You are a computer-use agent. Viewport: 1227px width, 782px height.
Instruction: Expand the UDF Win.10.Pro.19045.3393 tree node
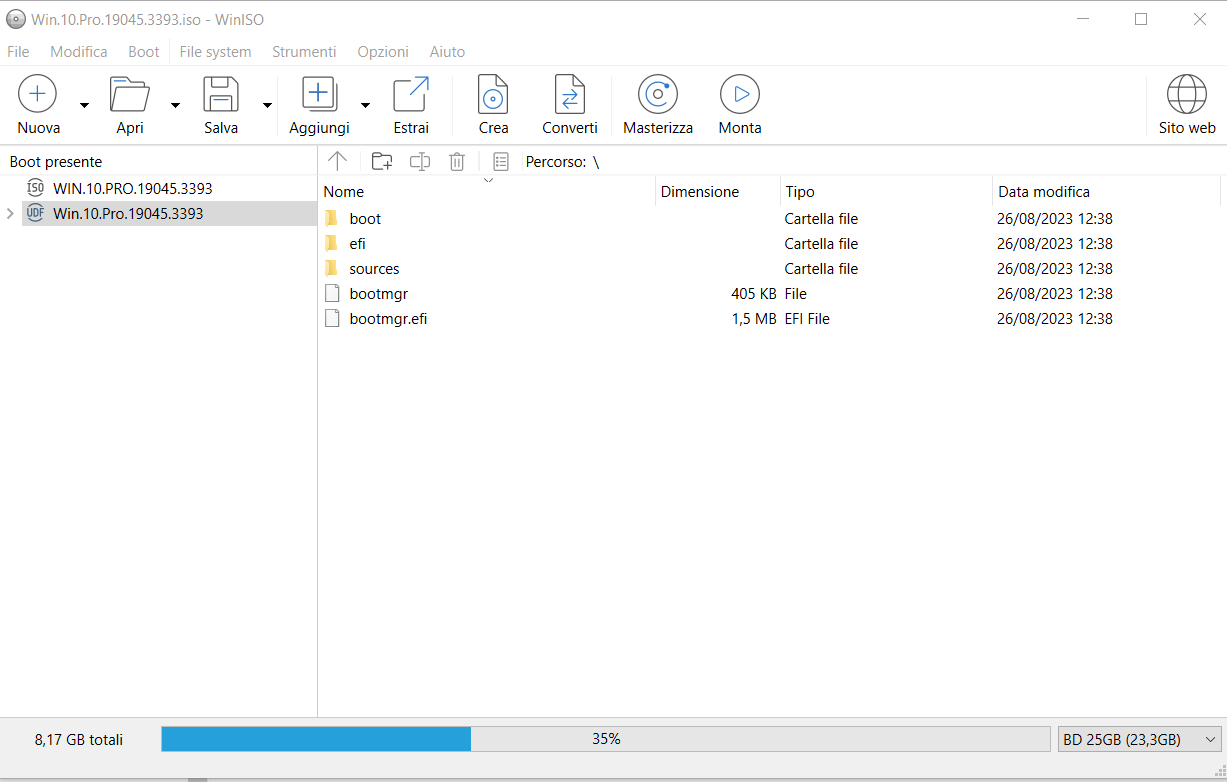click(x=10, y=213)
